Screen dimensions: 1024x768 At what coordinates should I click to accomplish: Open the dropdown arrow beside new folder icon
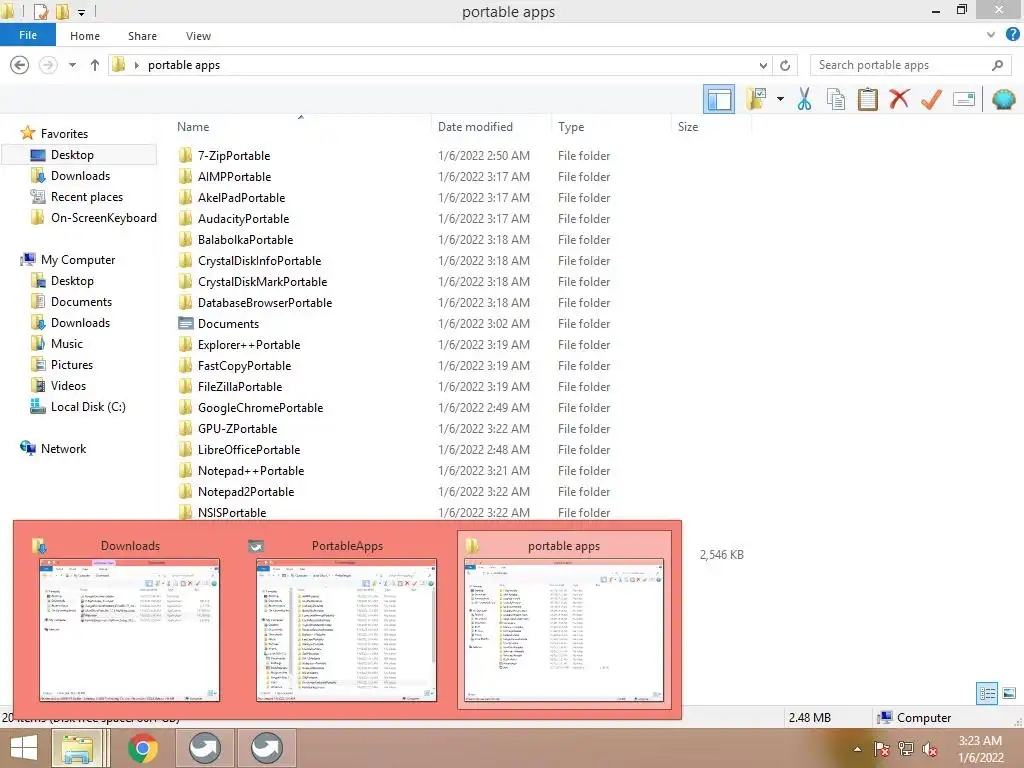click(780, 99)
